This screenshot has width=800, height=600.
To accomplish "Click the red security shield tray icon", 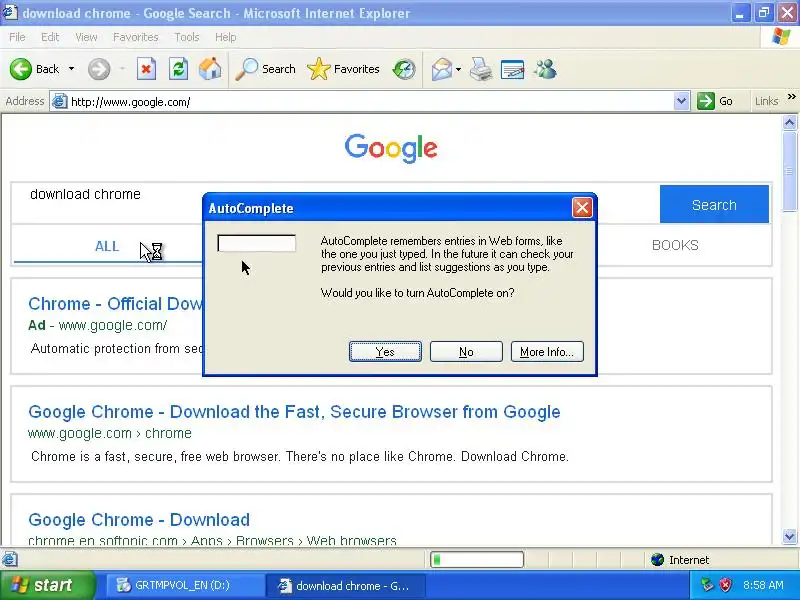I will (725, 585).
